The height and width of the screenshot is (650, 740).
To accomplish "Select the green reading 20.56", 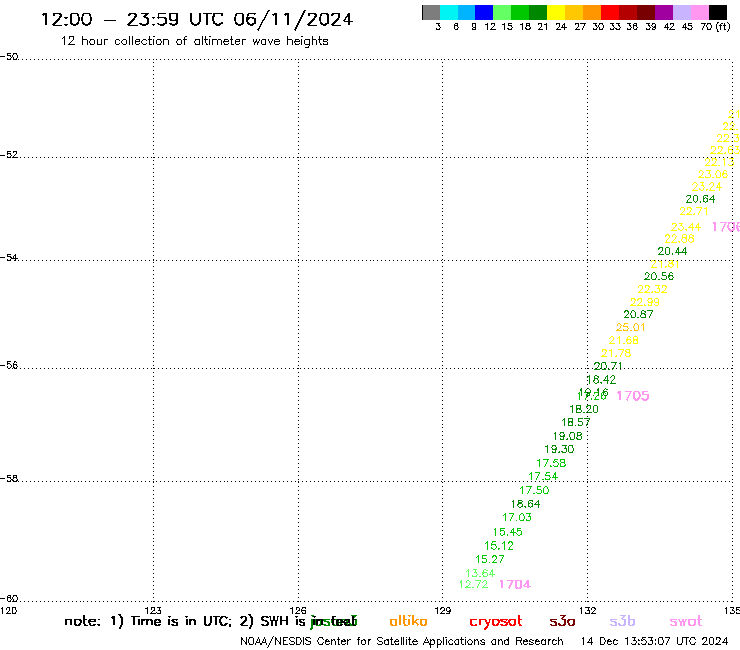I will pyautogui.click(x=659, y=276).
